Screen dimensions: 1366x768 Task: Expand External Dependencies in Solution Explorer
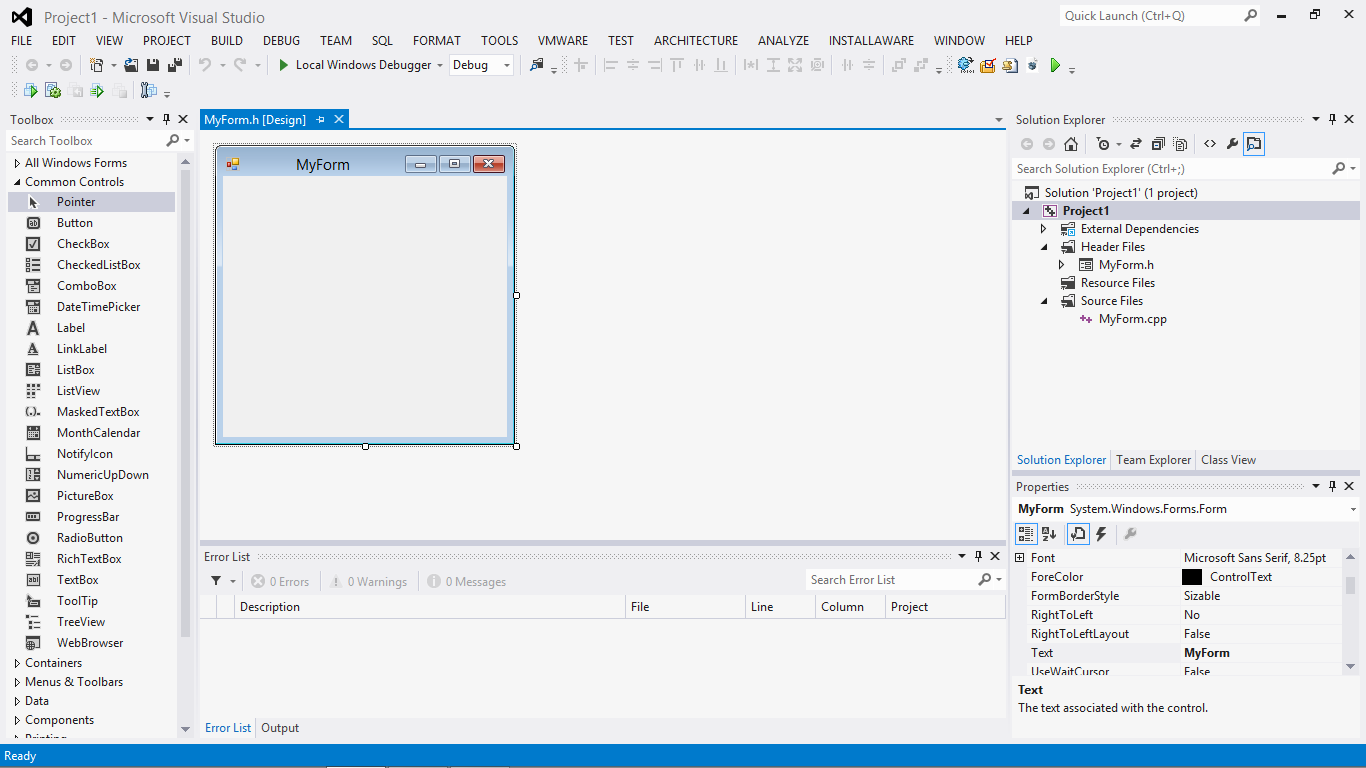(1044, 229)
